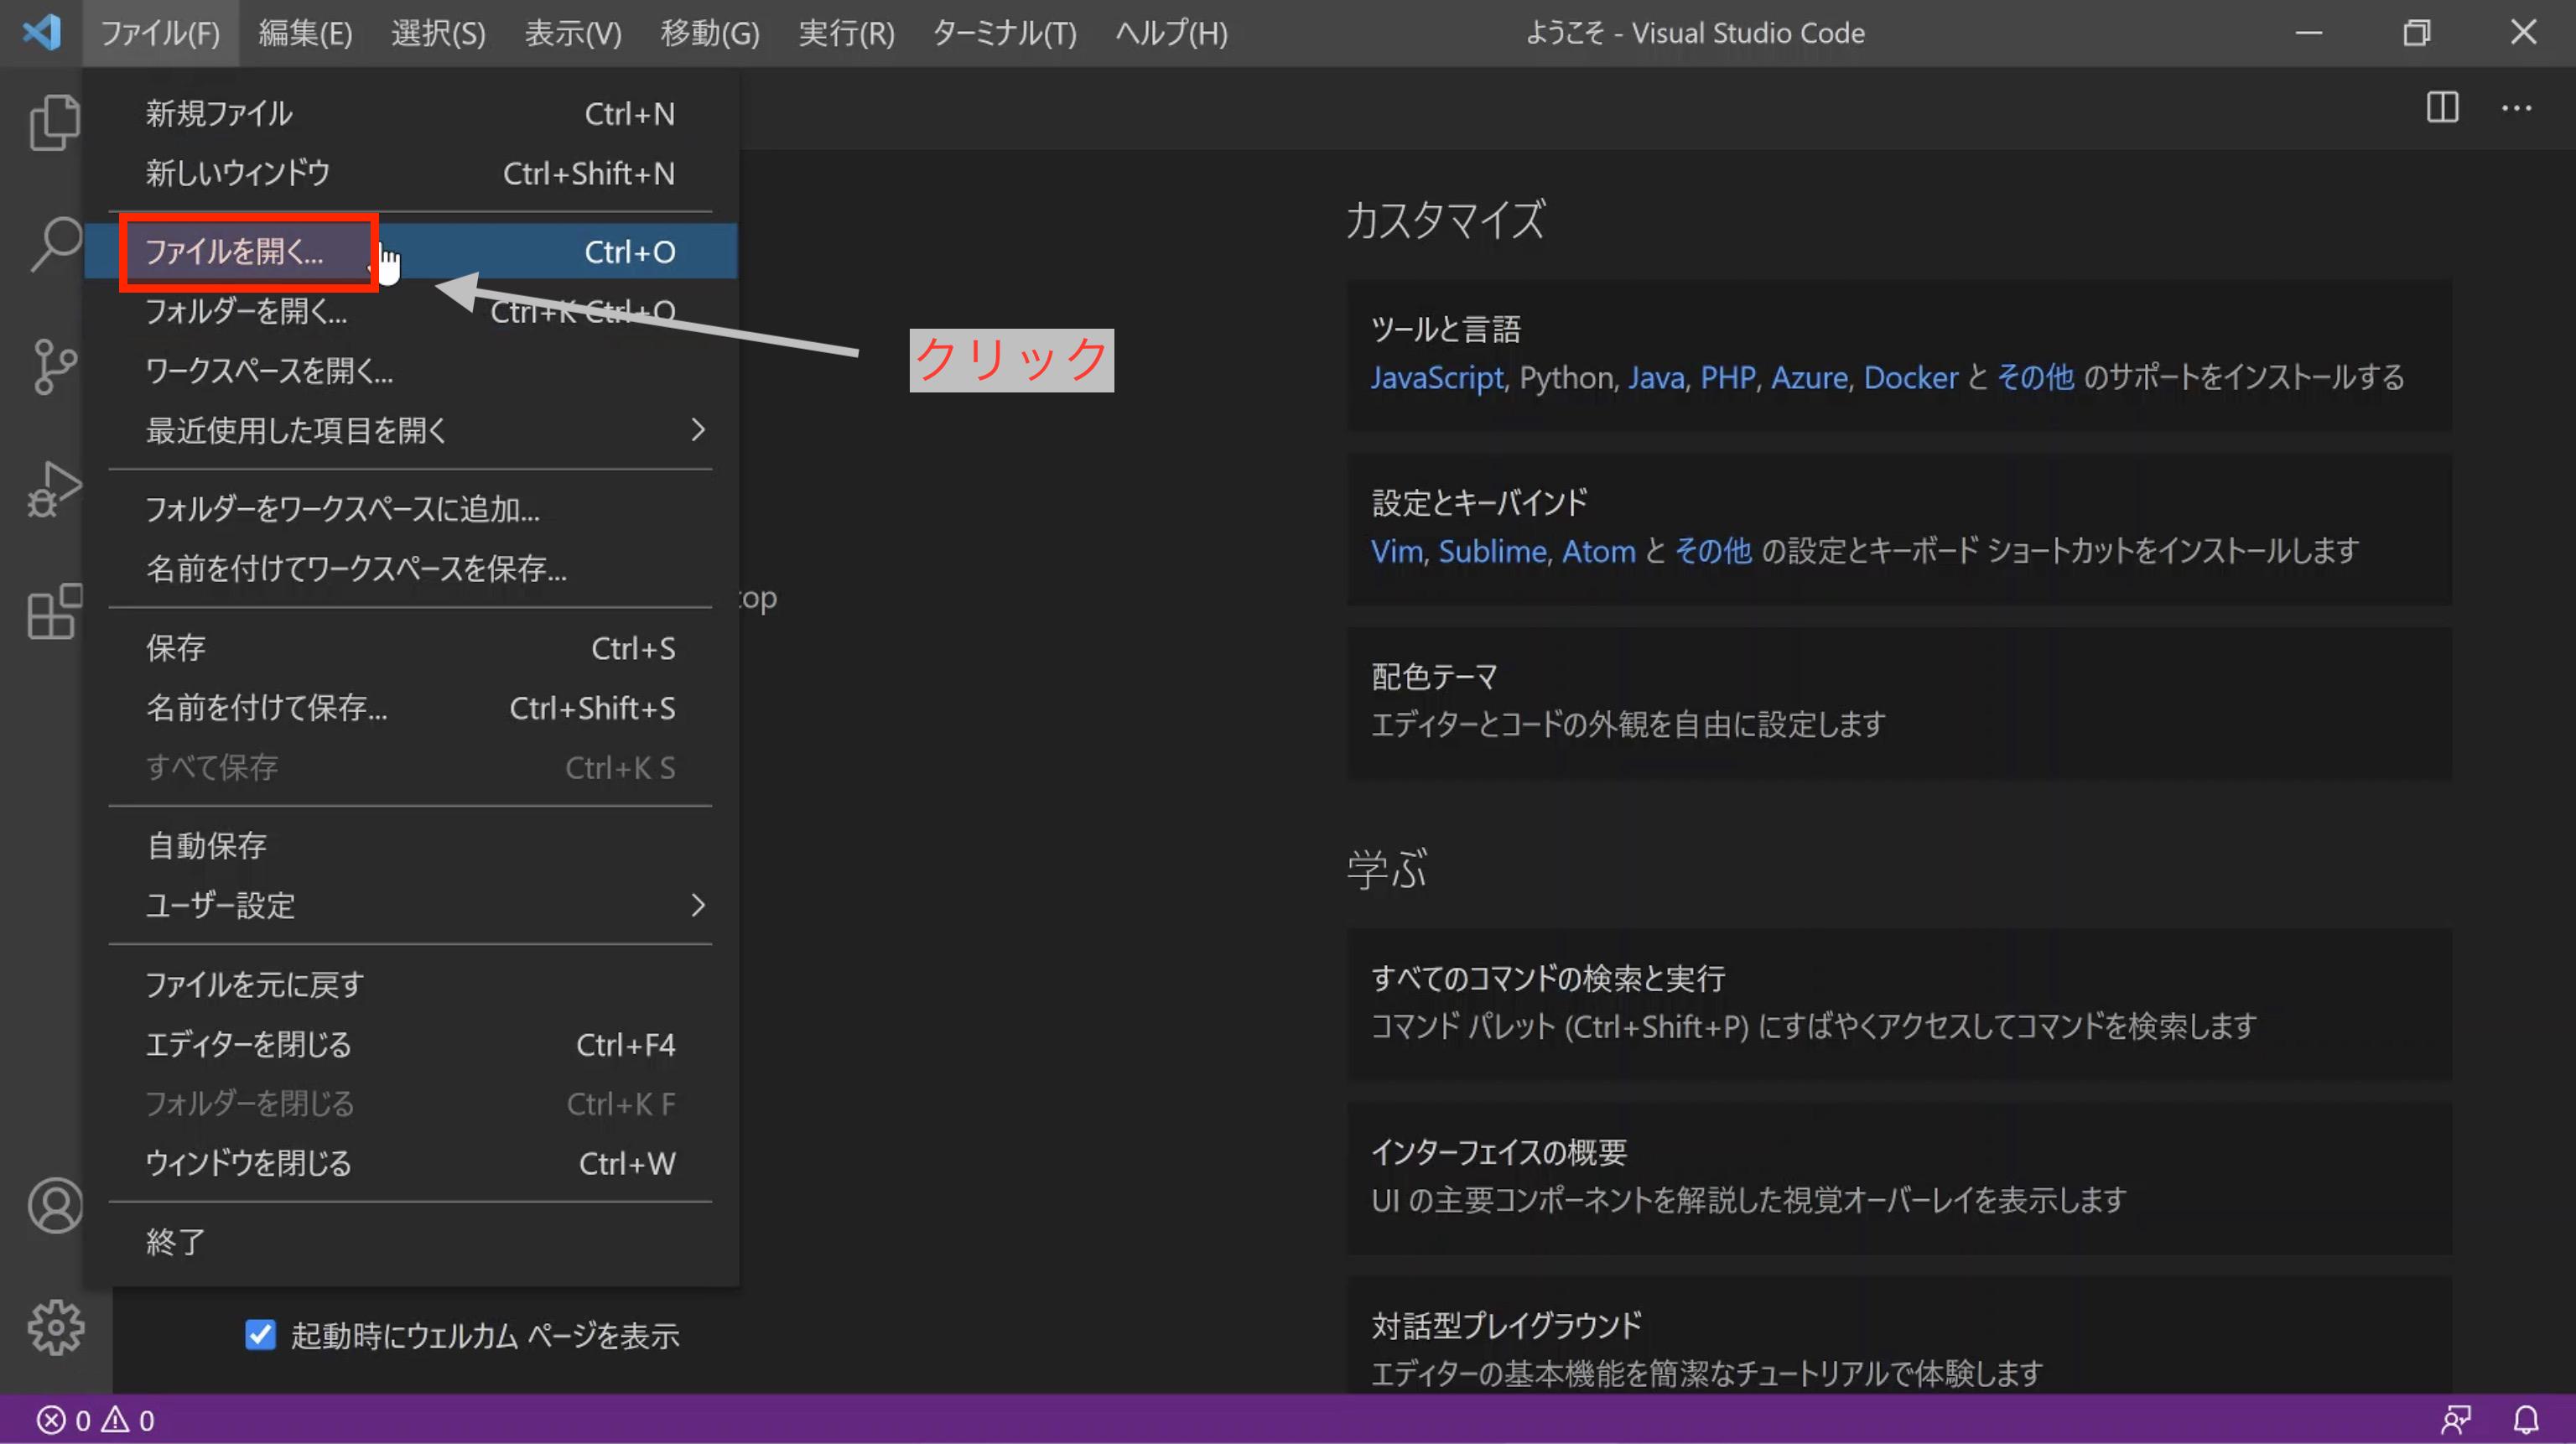Screen dimensions: 2576x1444
Task: Open the 移動(G) menu
Action: tap(710, 33)
